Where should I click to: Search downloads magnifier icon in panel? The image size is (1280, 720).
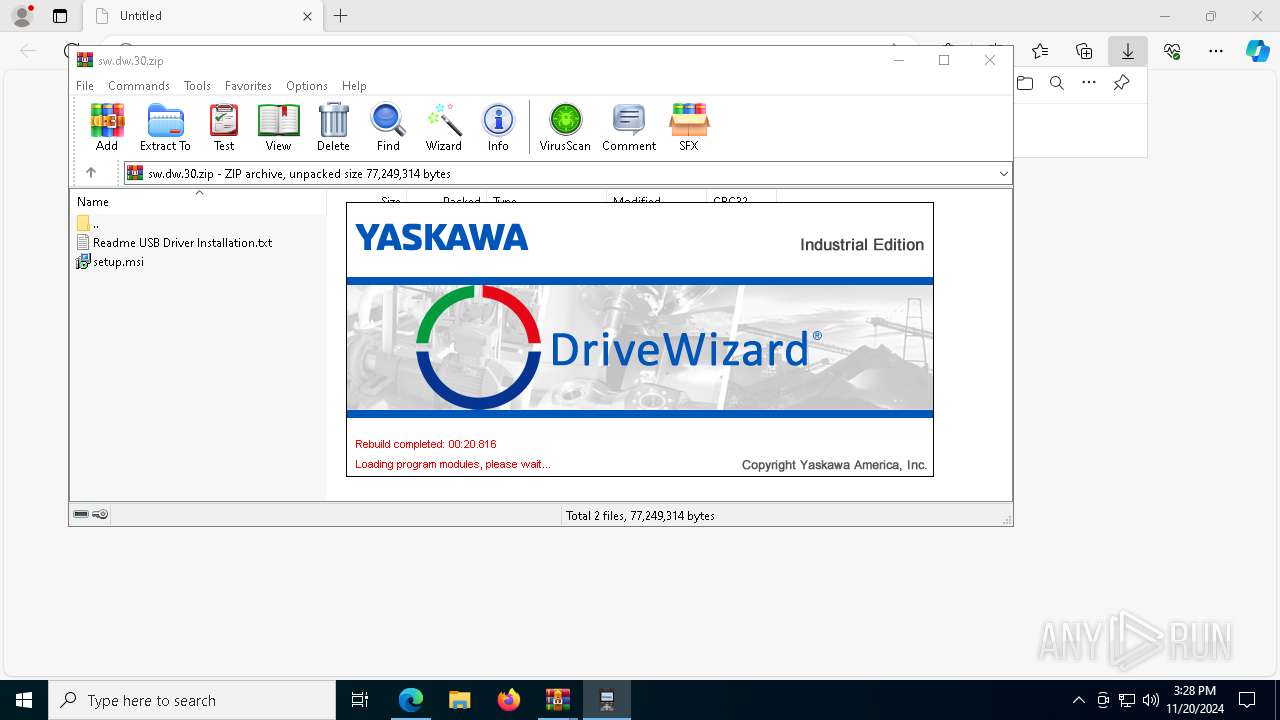[1057, 83]
